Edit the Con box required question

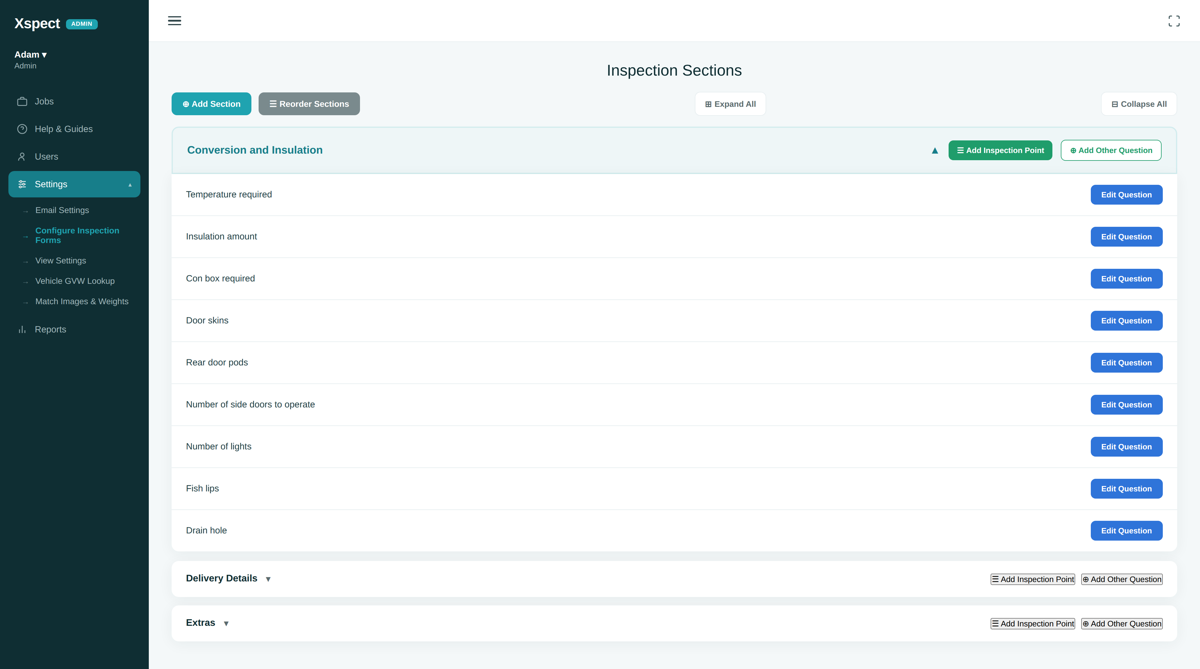1126,279
